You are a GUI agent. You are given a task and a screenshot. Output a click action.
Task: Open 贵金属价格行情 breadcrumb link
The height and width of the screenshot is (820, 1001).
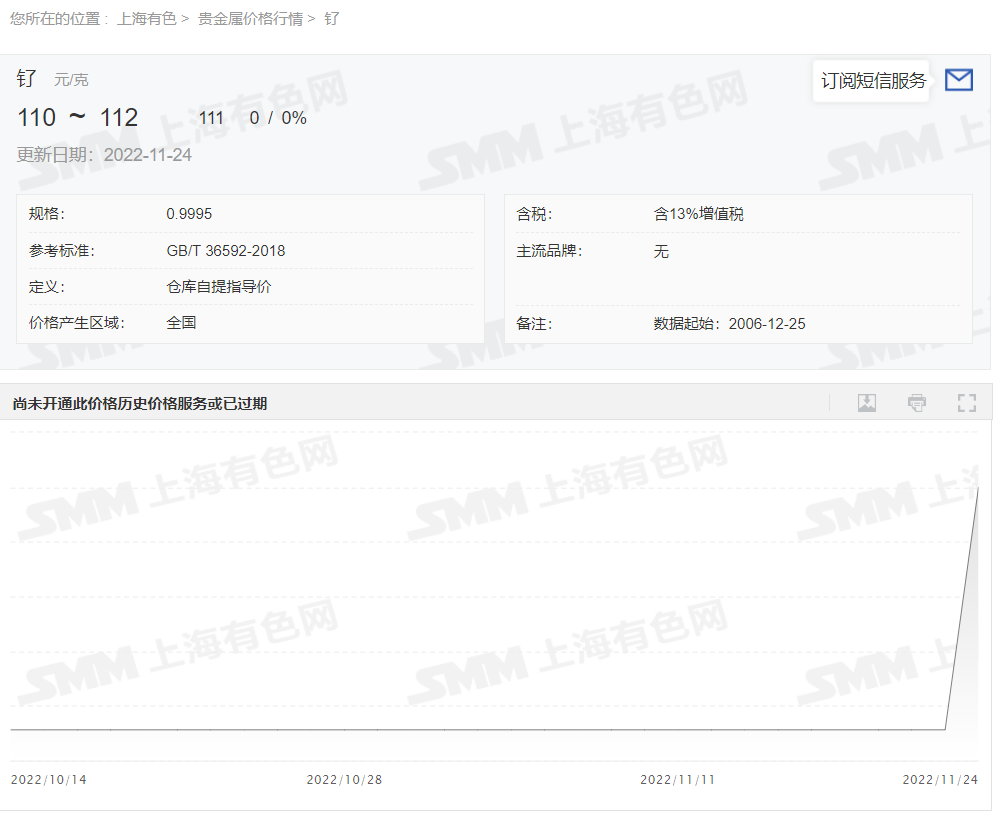(250, 18)
